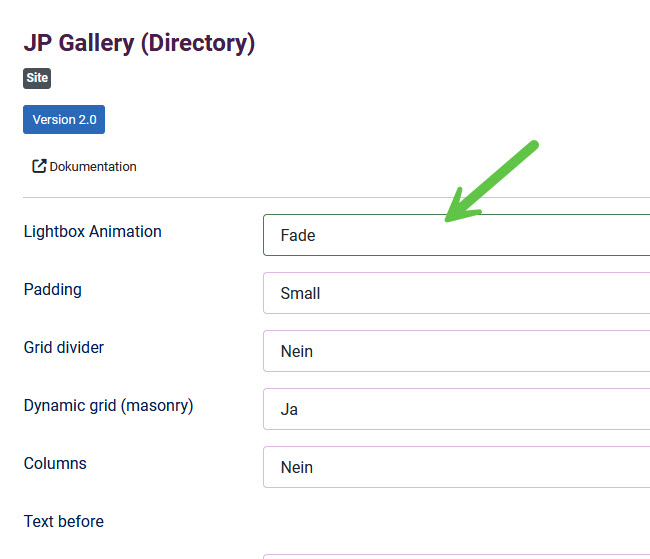
Task: Click the Padding field label
Action: pos(53,289)
